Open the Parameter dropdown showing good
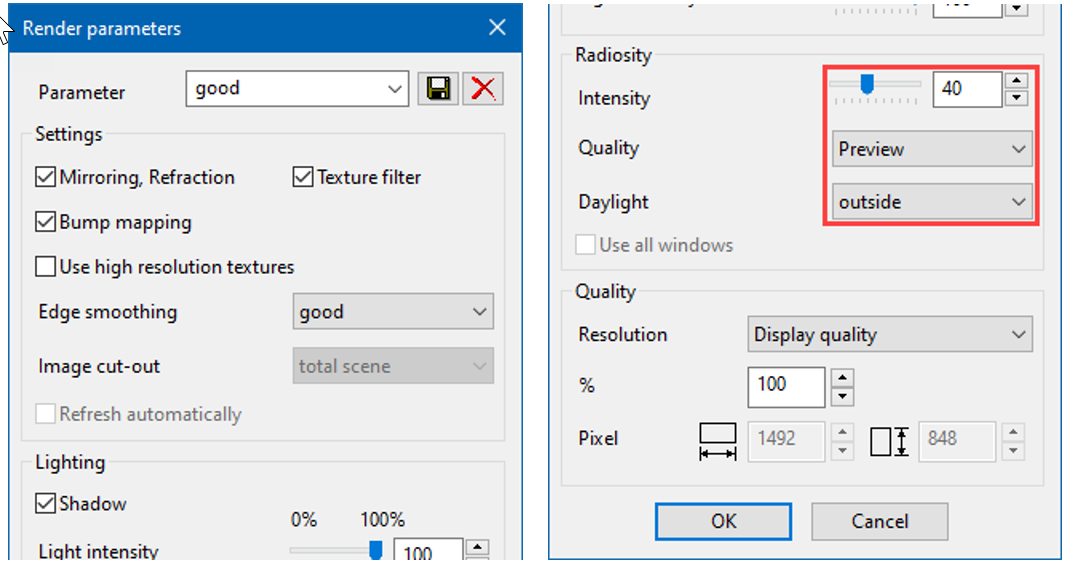Image resolution: width=1071 pixels, height=567 pixels. [x=297, y=89]
